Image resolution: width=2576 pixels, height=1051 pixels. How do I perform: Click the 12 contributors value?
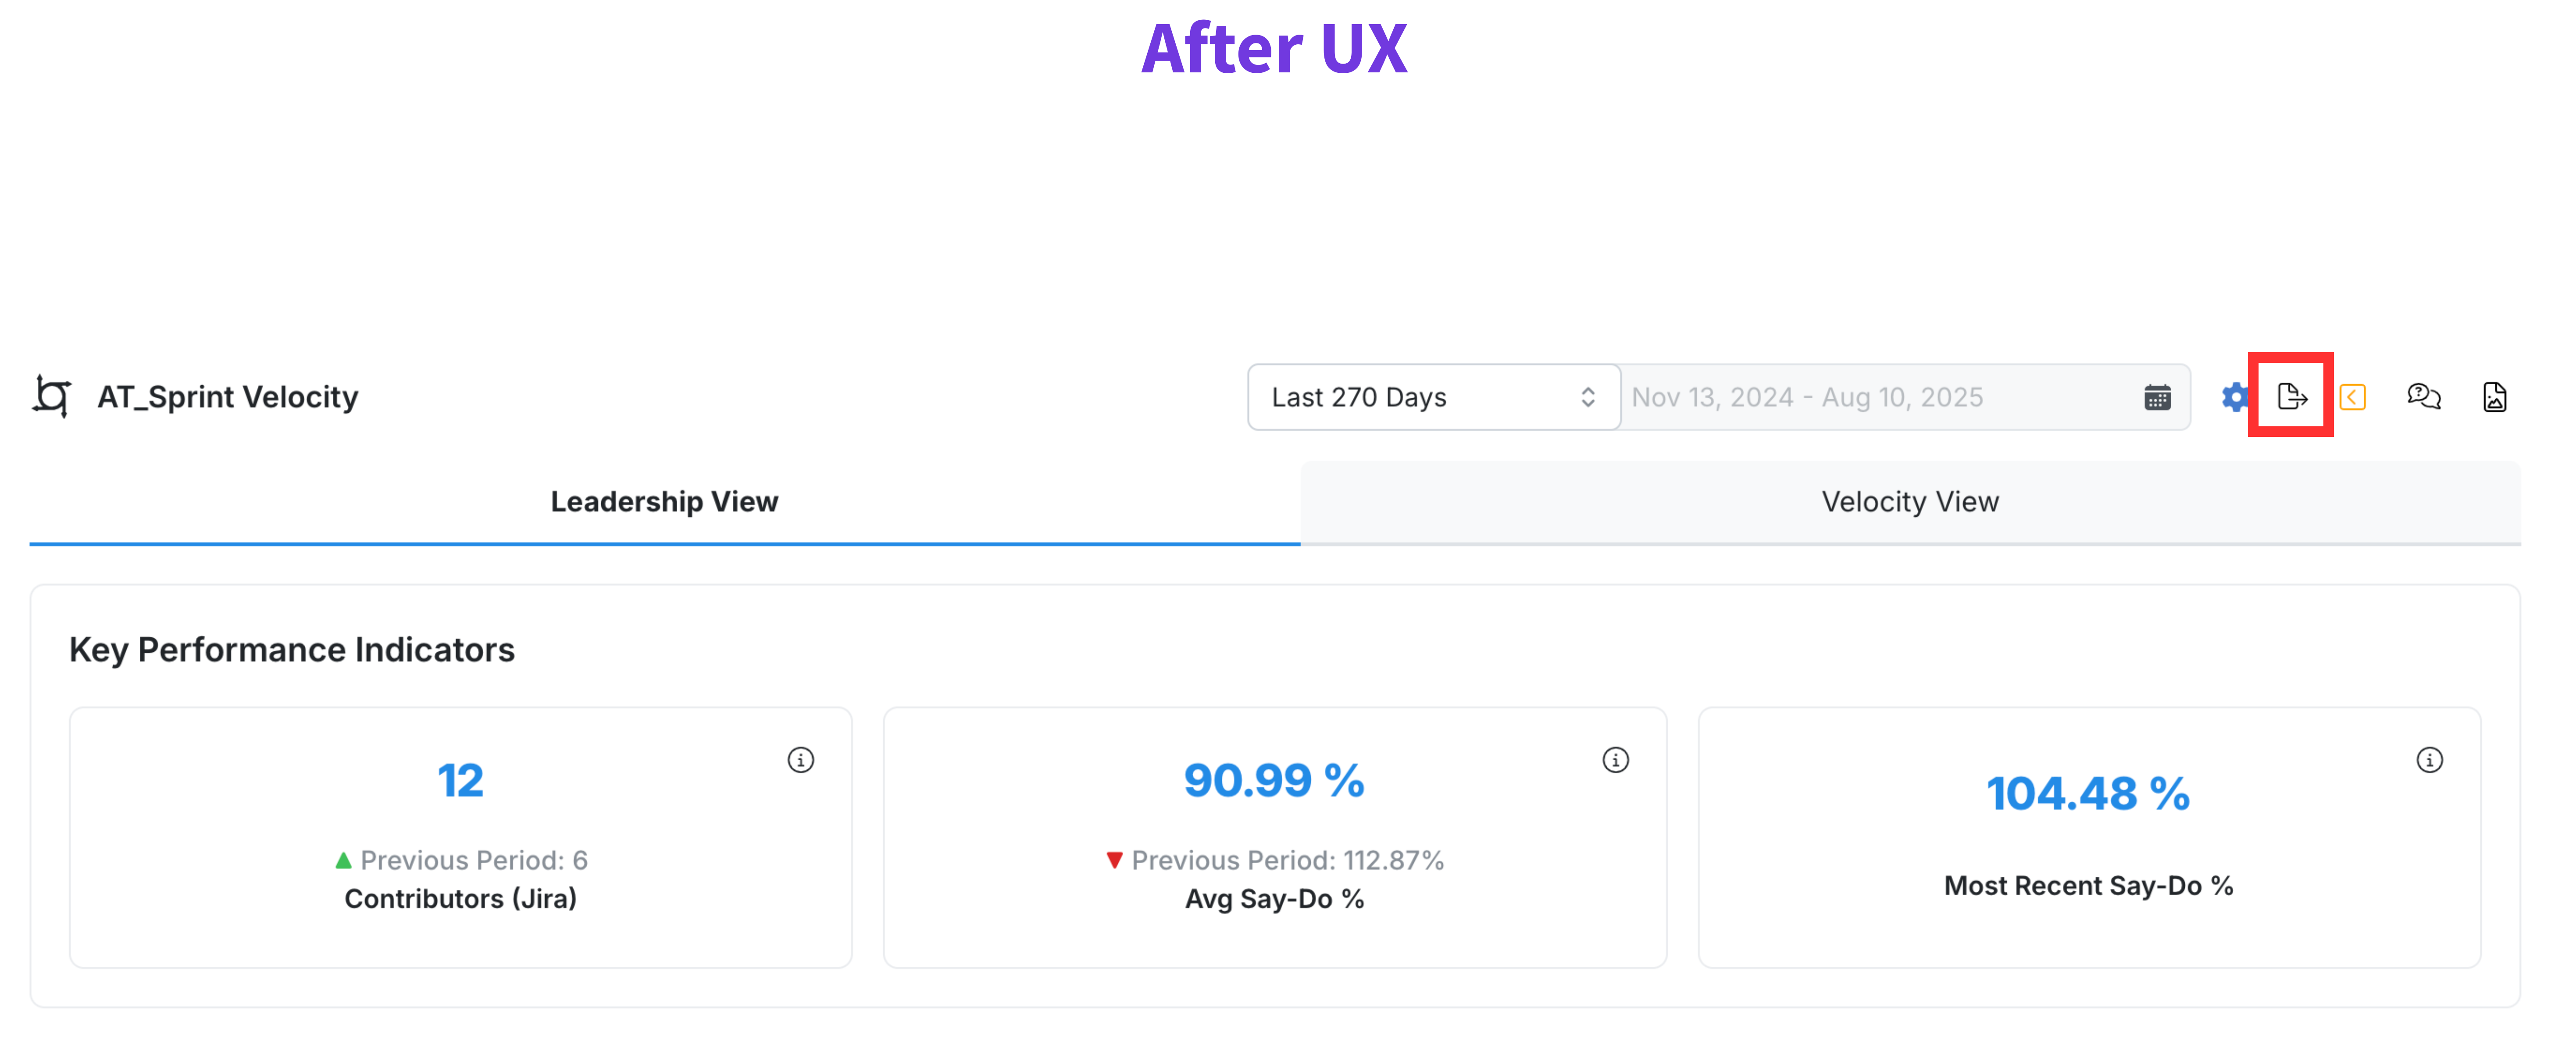pos(460,781)
